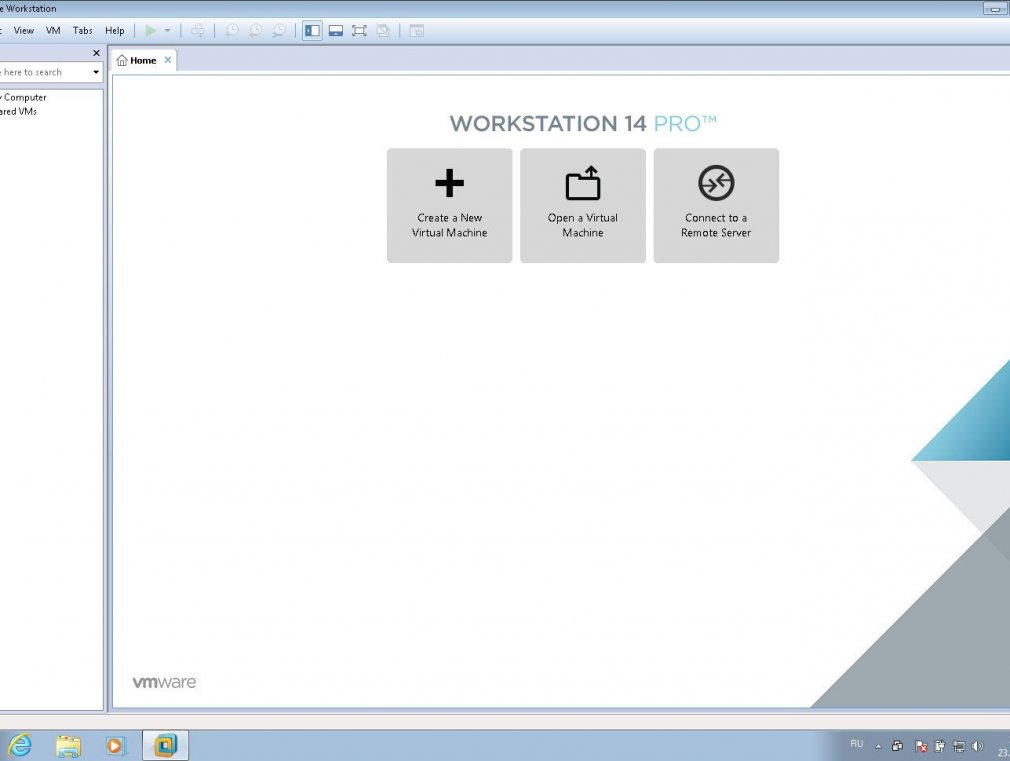This screenshot has width=1010, height=761.
Task: Select Shared VMs in the library tree
Action: click(19, 111)
